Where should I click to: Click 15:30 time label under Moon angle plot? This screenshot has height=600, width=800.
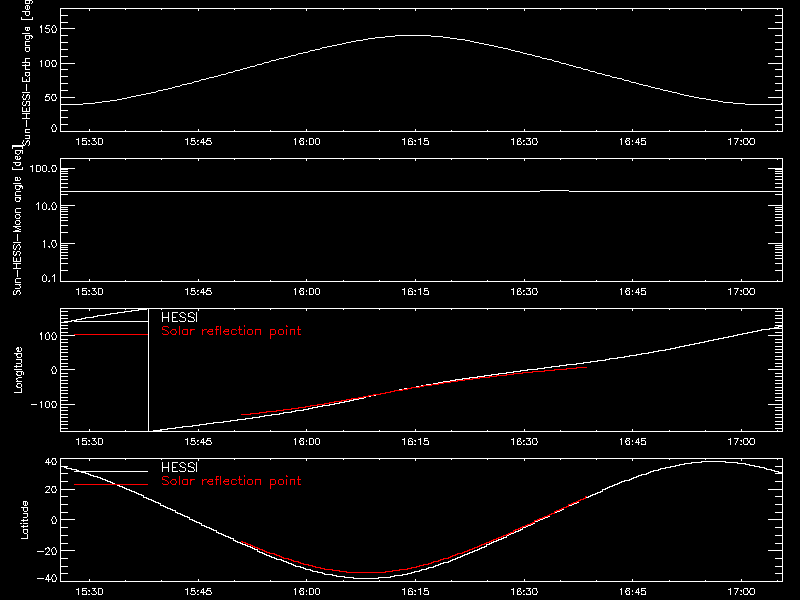89,291
